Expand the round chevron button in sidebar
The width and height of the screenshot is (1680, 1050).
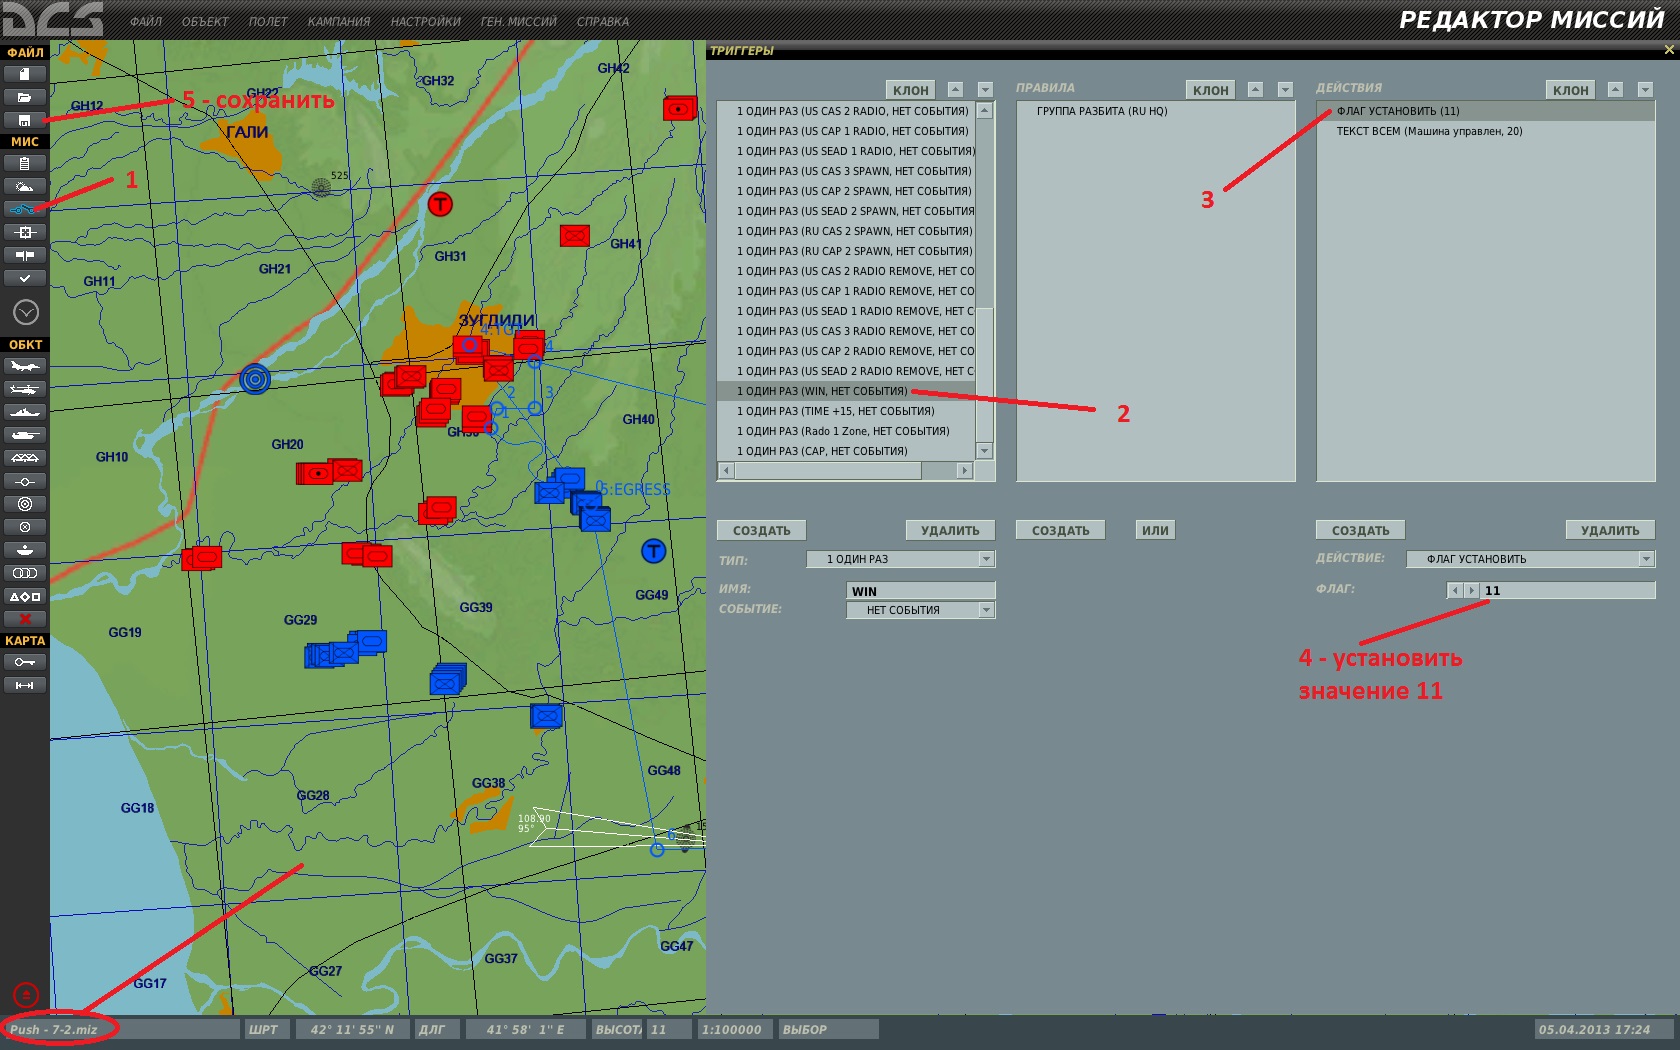[26, 313]
